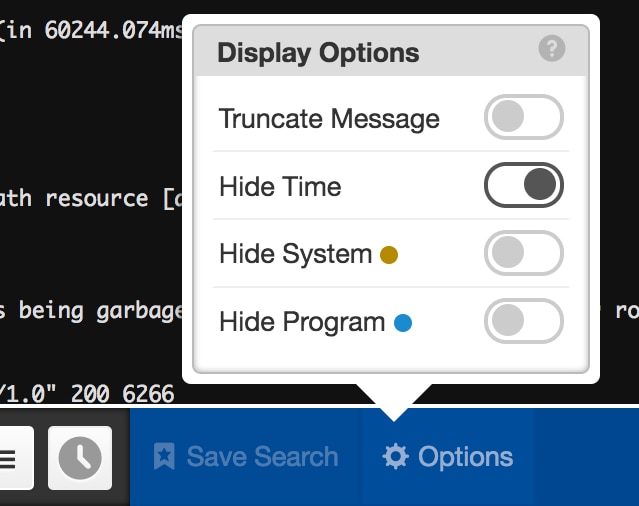The width and height of the screenshot is (639, 506).
Task: Enable the Hide System switch
Action: pyautogui.click(x=524, y=253)
